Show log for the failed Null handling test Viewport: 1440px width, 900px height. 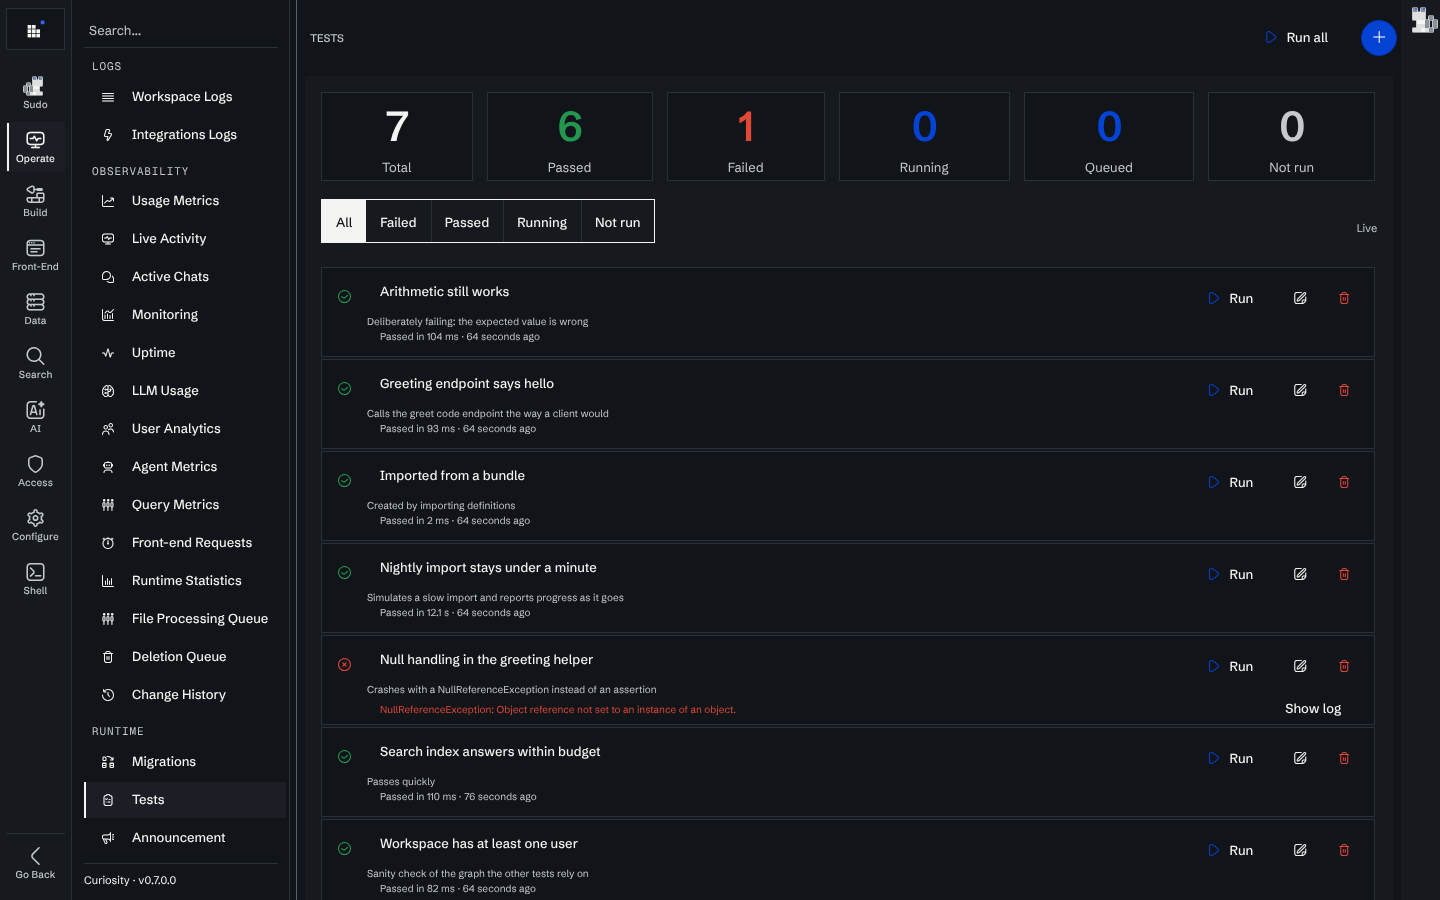click(1313, 708)
